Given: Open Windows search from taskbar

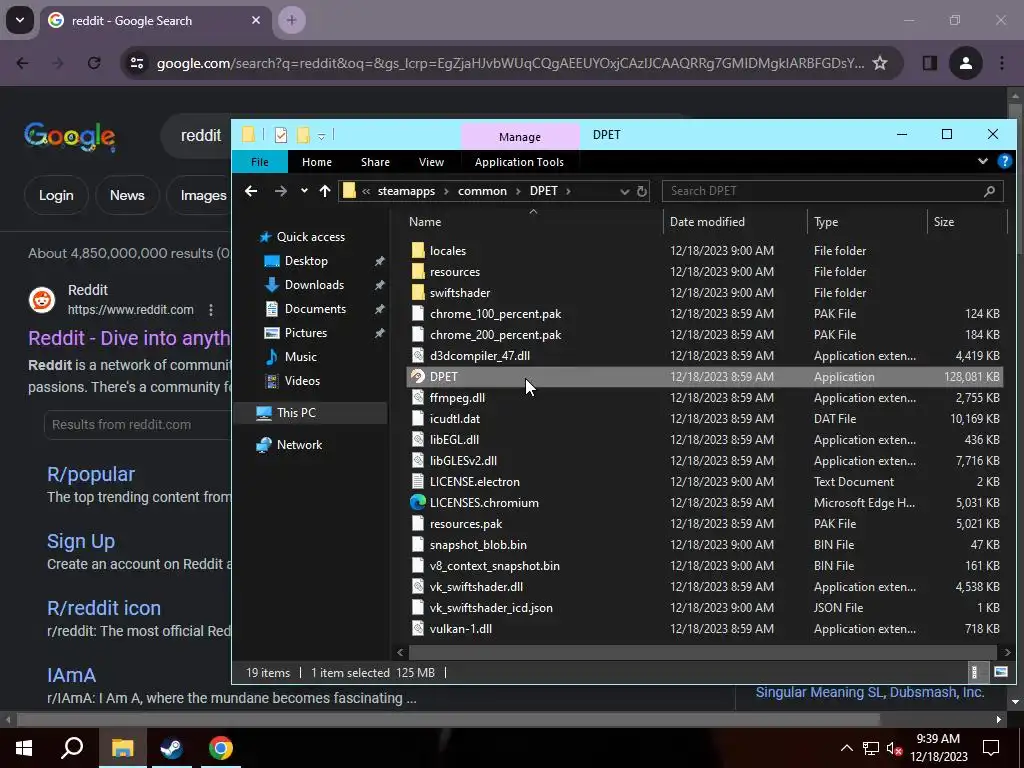Looking at the screenshot, I should (72, 748).
